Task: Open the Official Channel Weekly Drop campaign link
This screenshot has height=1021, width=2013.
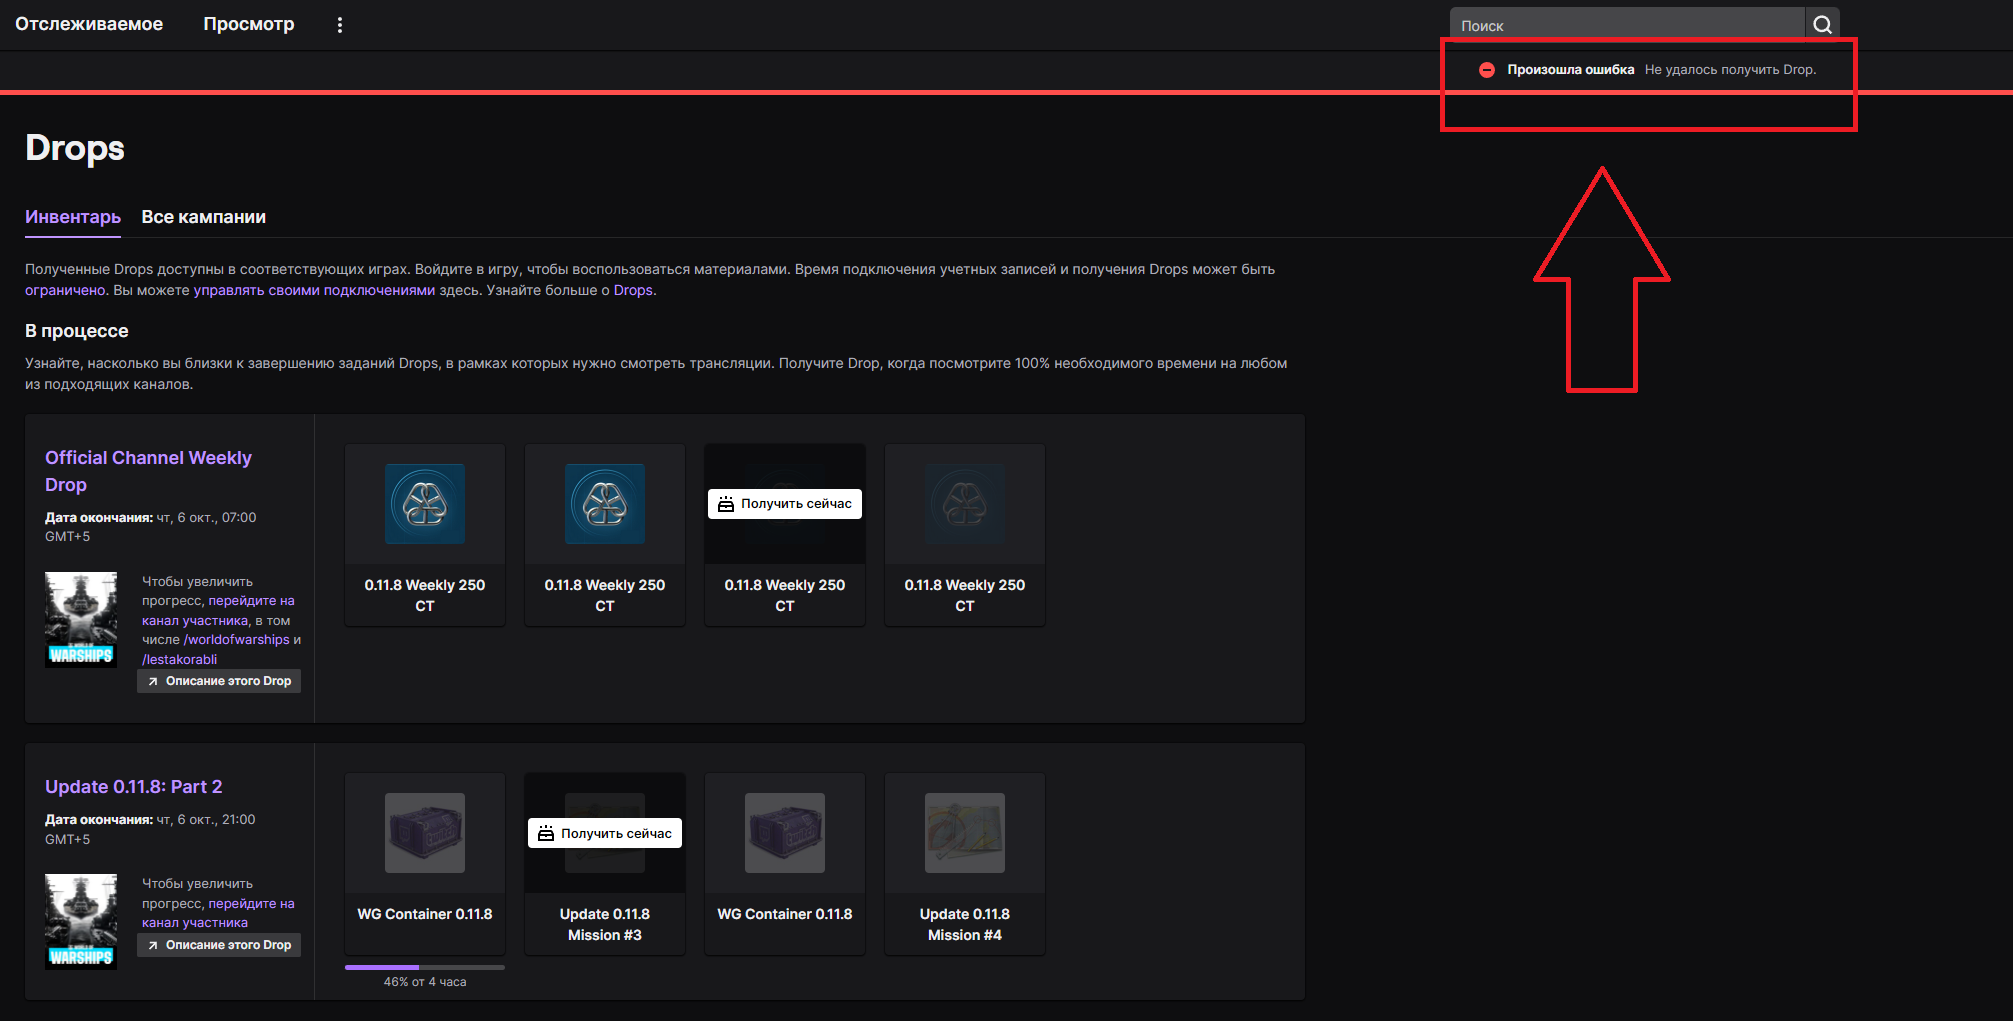Action: tap(148, 471)
